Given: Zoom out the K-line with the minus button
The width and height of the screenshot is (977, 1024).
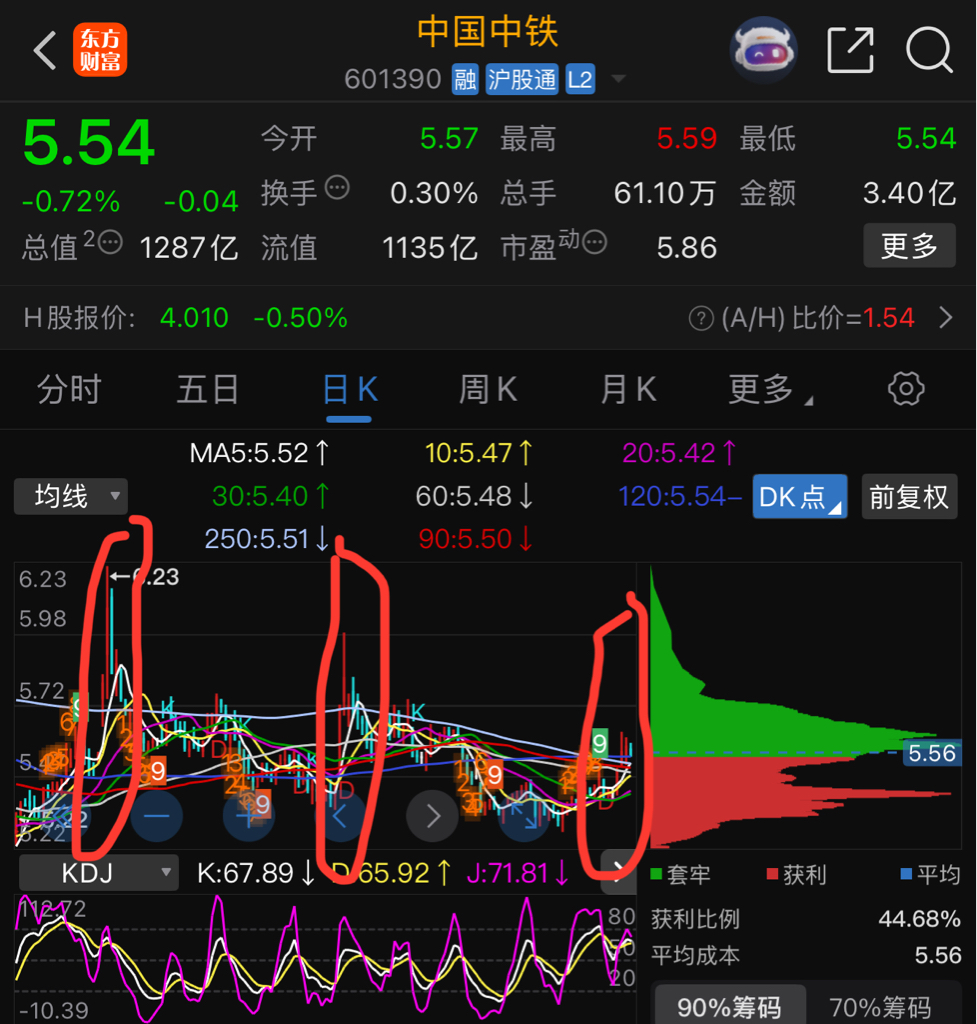Looking at the screenshot, I should (157, 816).
